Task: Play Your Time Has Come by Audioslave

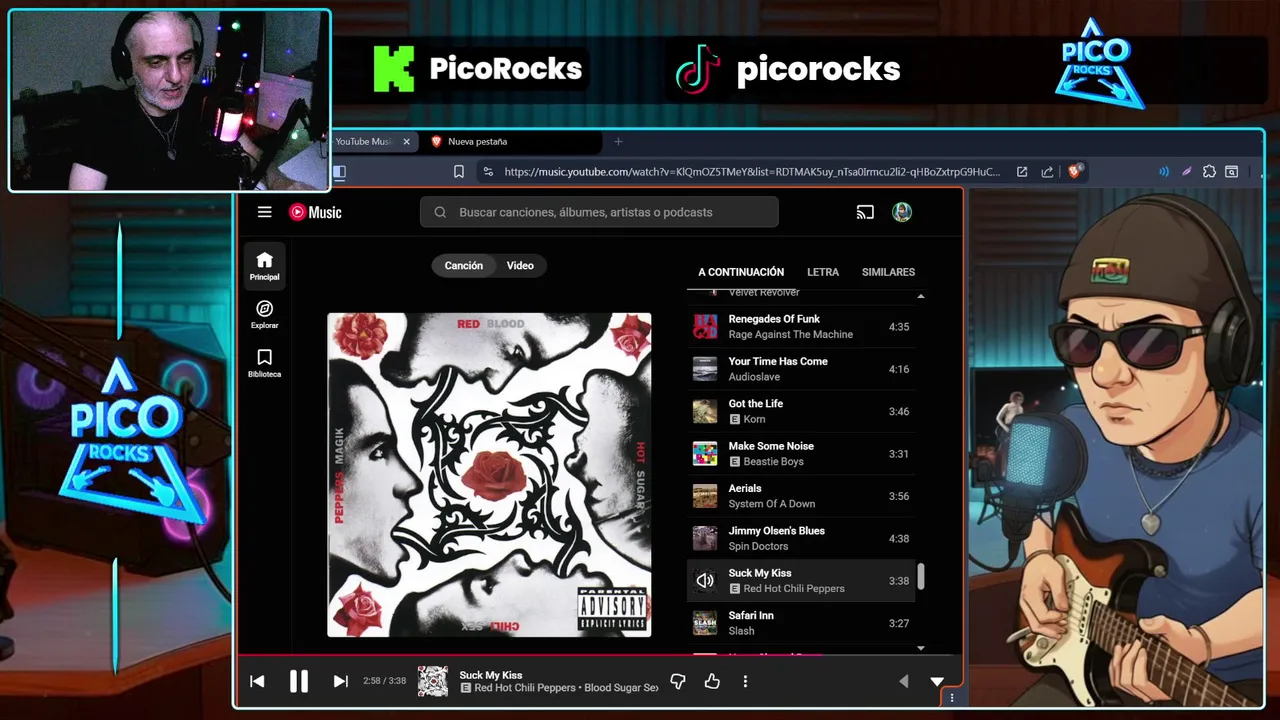Action: (801, 369)
